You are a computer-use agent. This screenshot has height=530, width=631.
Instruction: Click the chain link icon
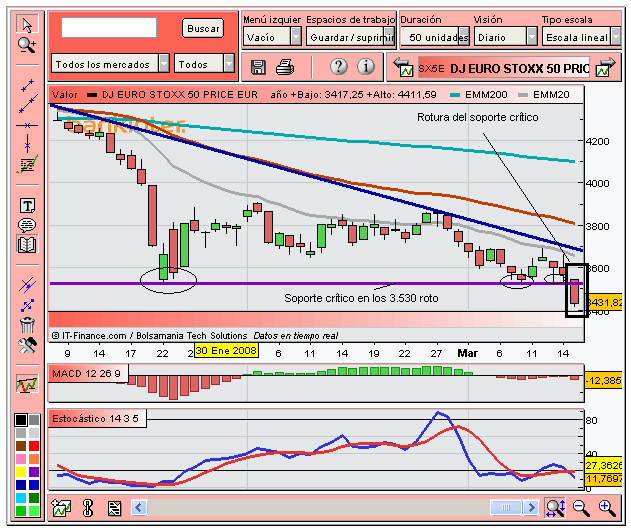click(88, 508)
